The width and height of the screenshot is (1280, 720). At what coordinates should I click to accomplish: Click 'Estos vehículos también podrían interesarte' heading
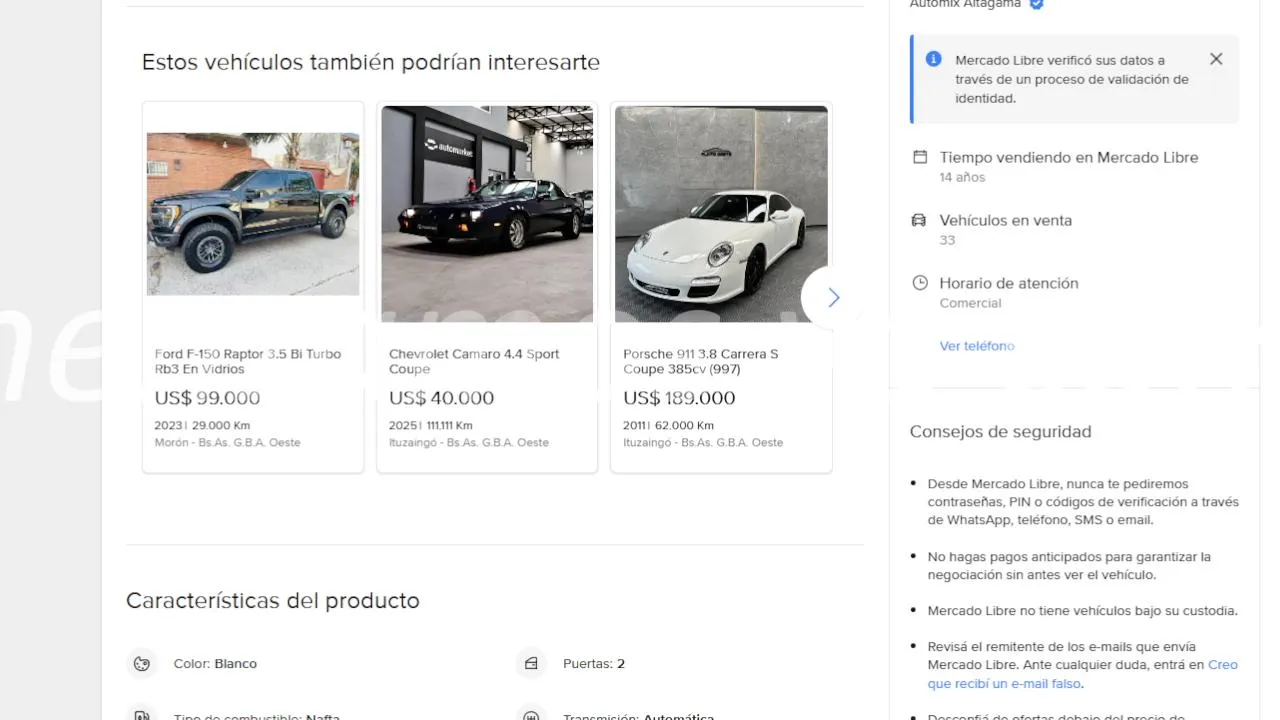371,62
